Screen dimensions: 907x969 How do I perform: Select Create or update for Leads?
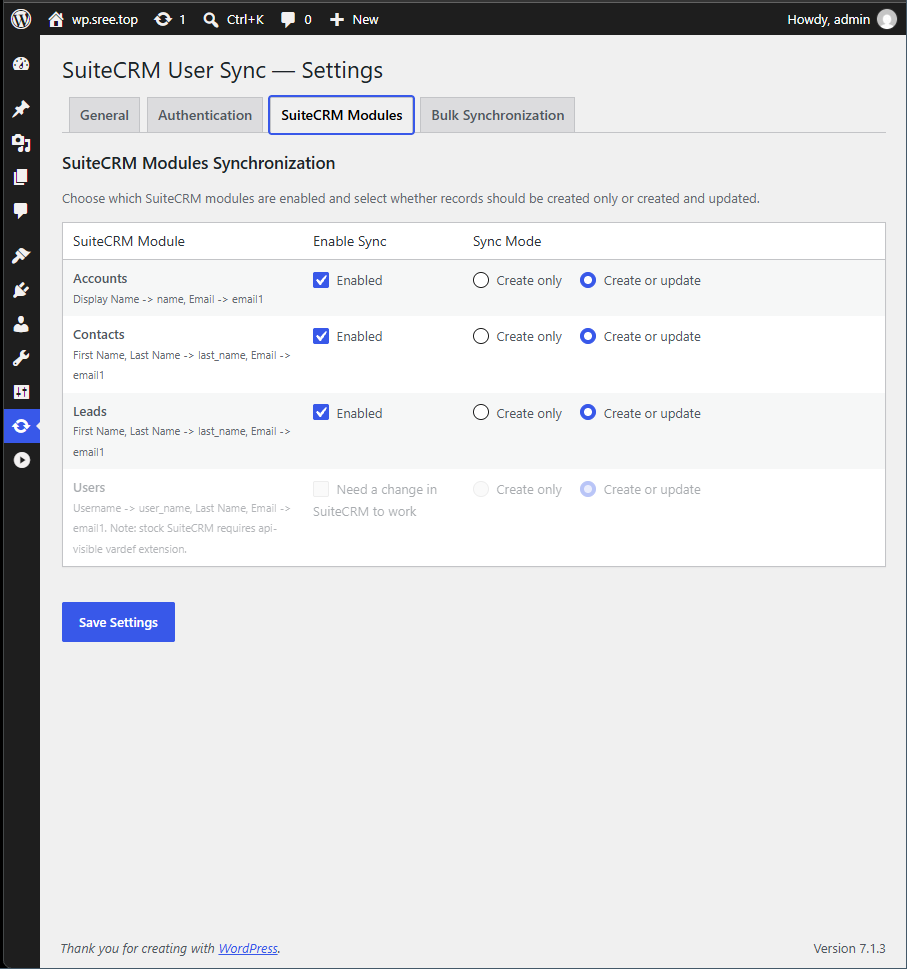pyautogui.click(x=588, y=412)
